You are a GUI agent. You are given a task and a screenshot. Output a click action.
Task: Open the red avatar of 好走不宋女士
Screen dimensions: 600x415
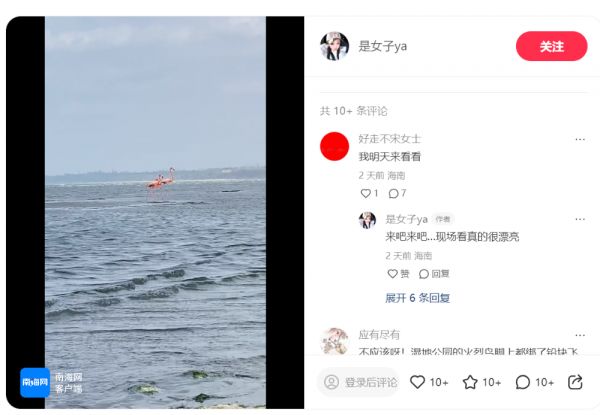334,146
